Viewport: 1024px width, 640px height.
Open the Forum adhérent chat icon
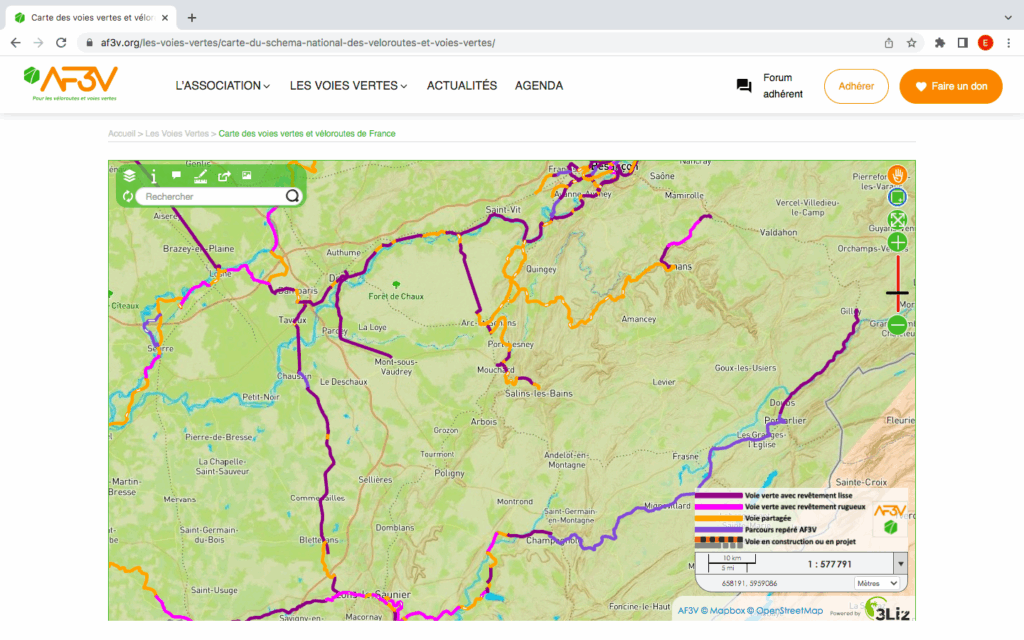pyautogui.click(x=744, y=86)
